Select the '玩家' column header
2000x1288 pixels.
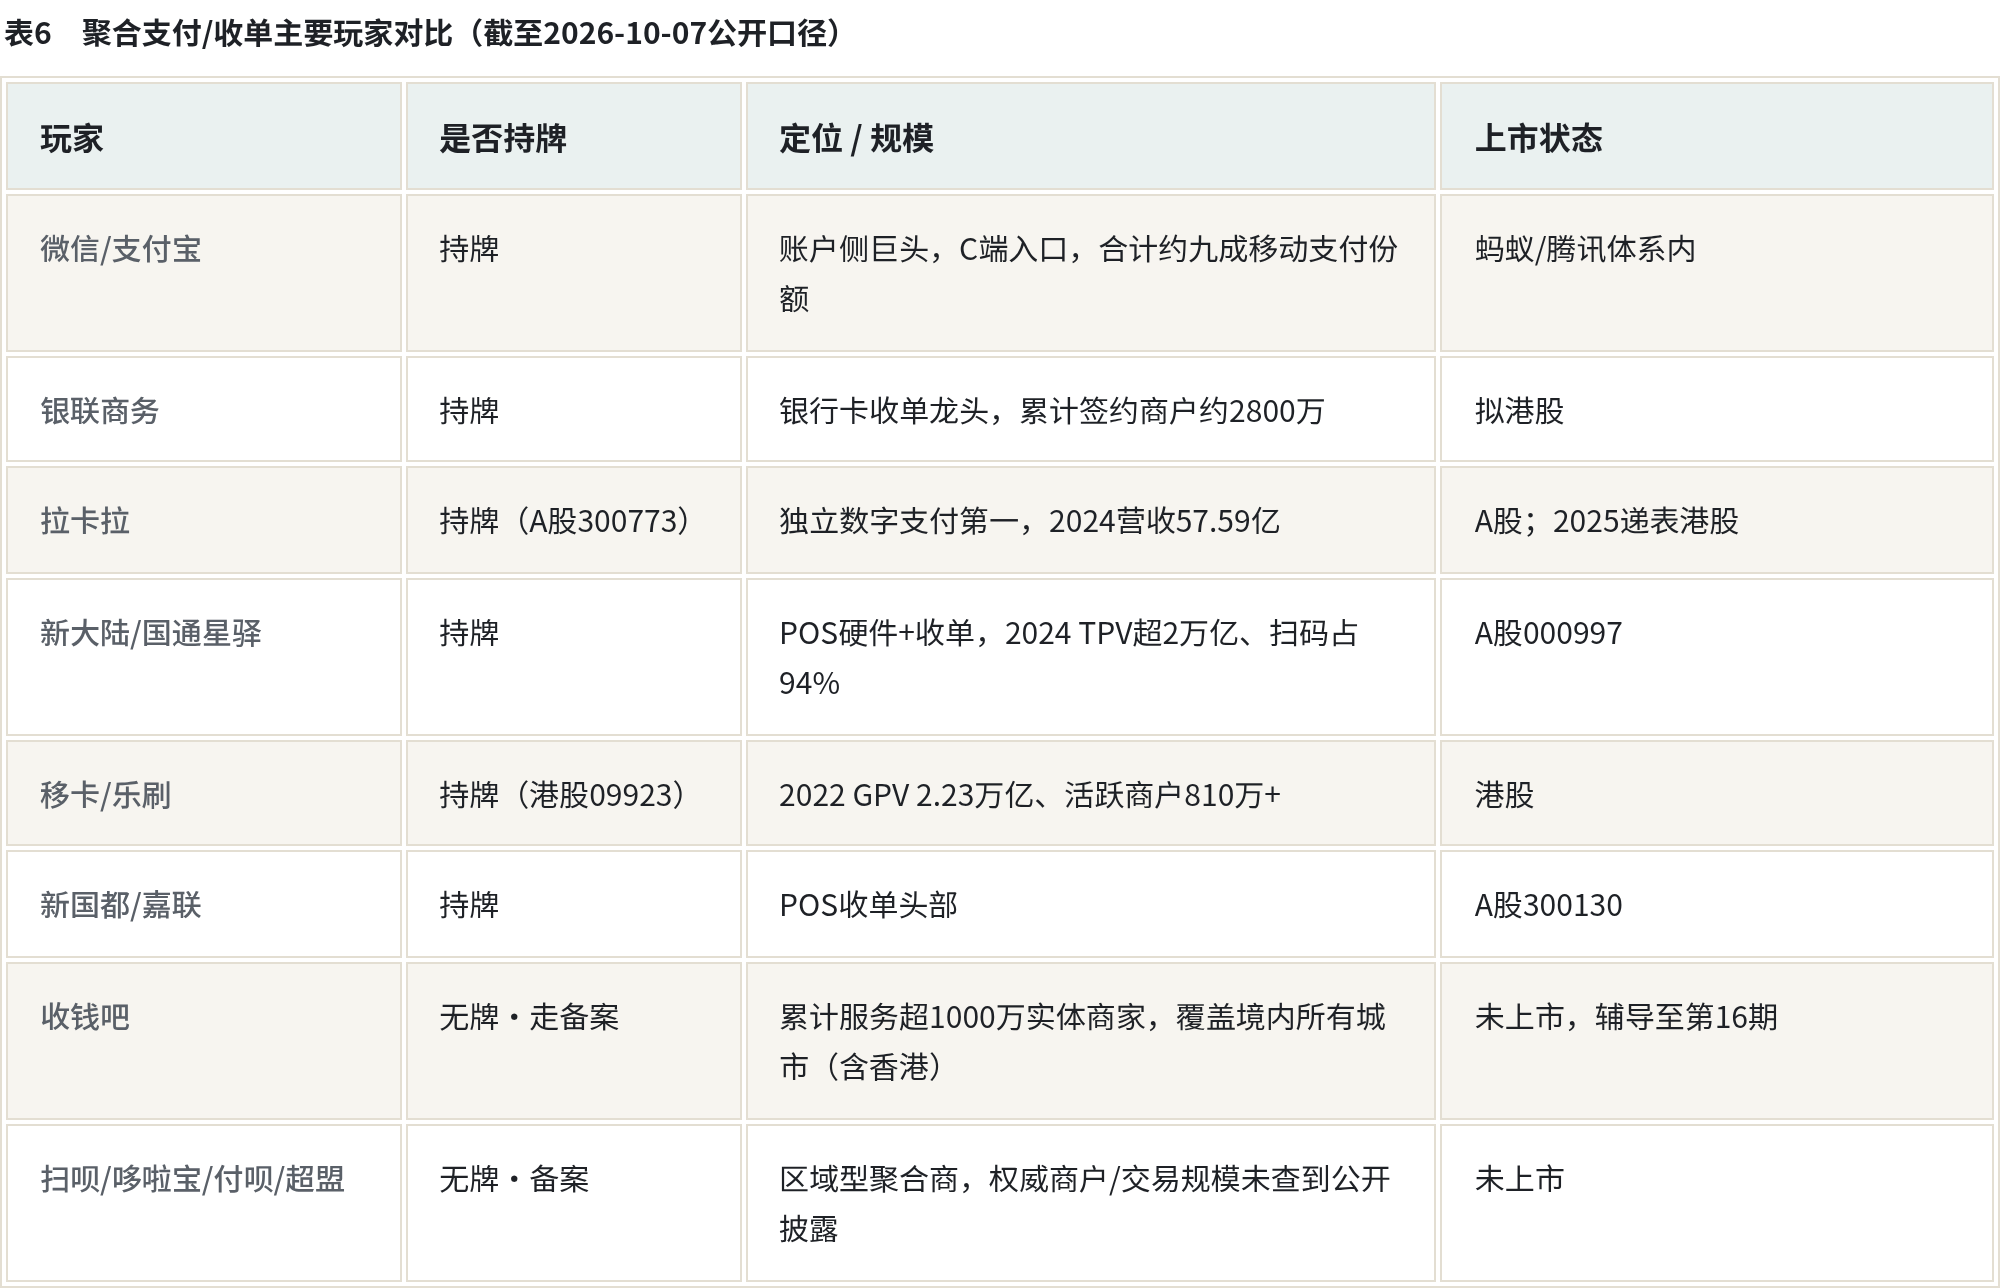[x=204, y=137]
